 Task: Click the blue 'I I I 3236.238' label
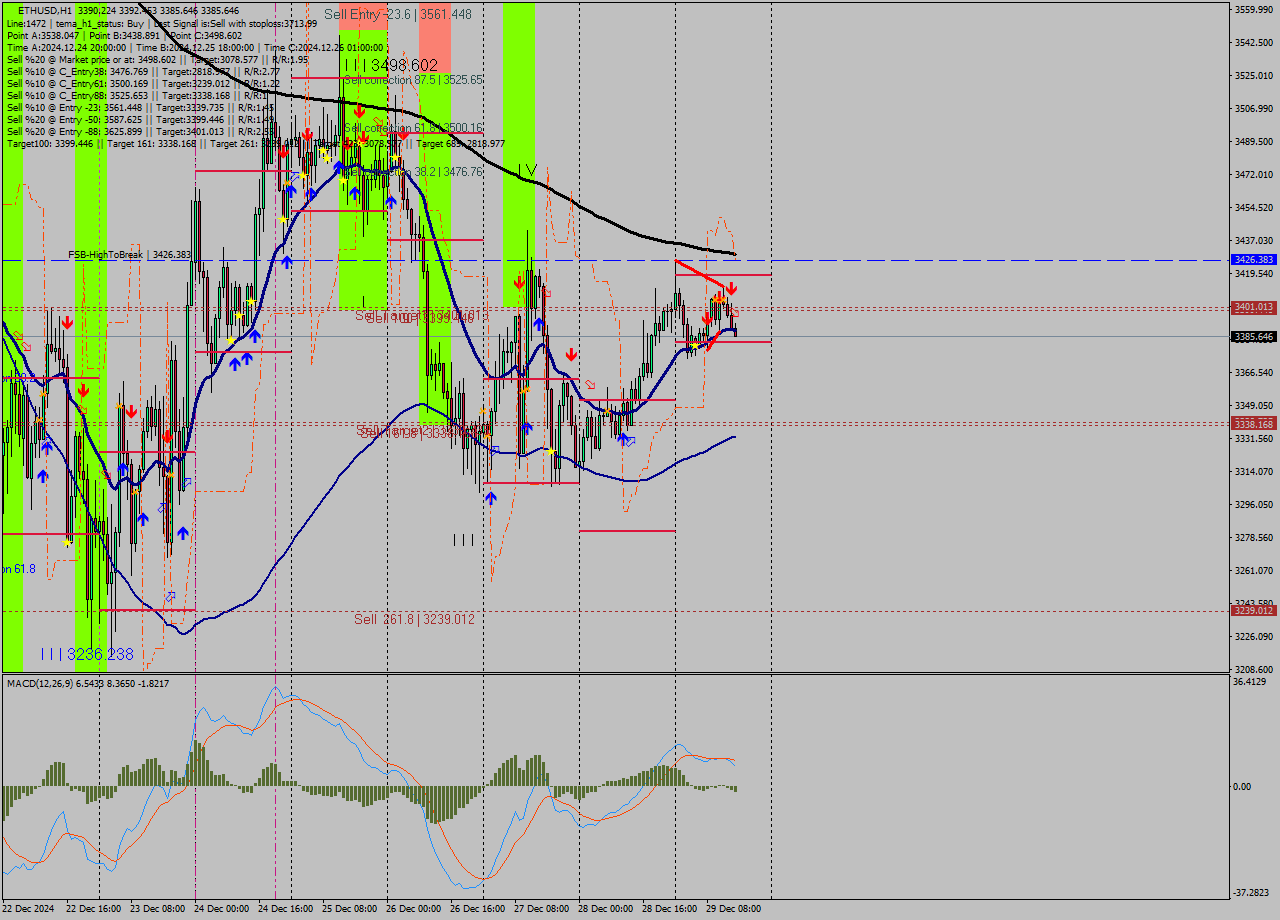tap(87, 654)
